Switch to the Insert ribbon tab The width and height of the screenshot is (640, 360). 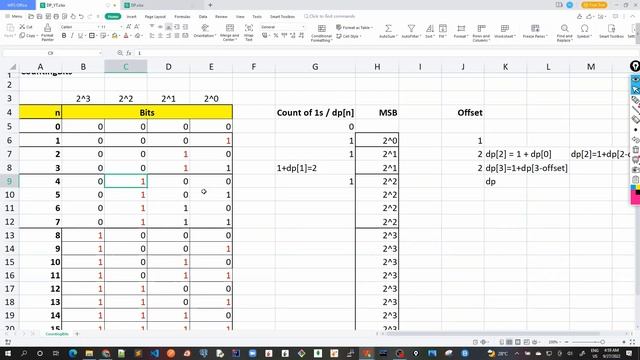pyautogui.click(x=131, y=17)
